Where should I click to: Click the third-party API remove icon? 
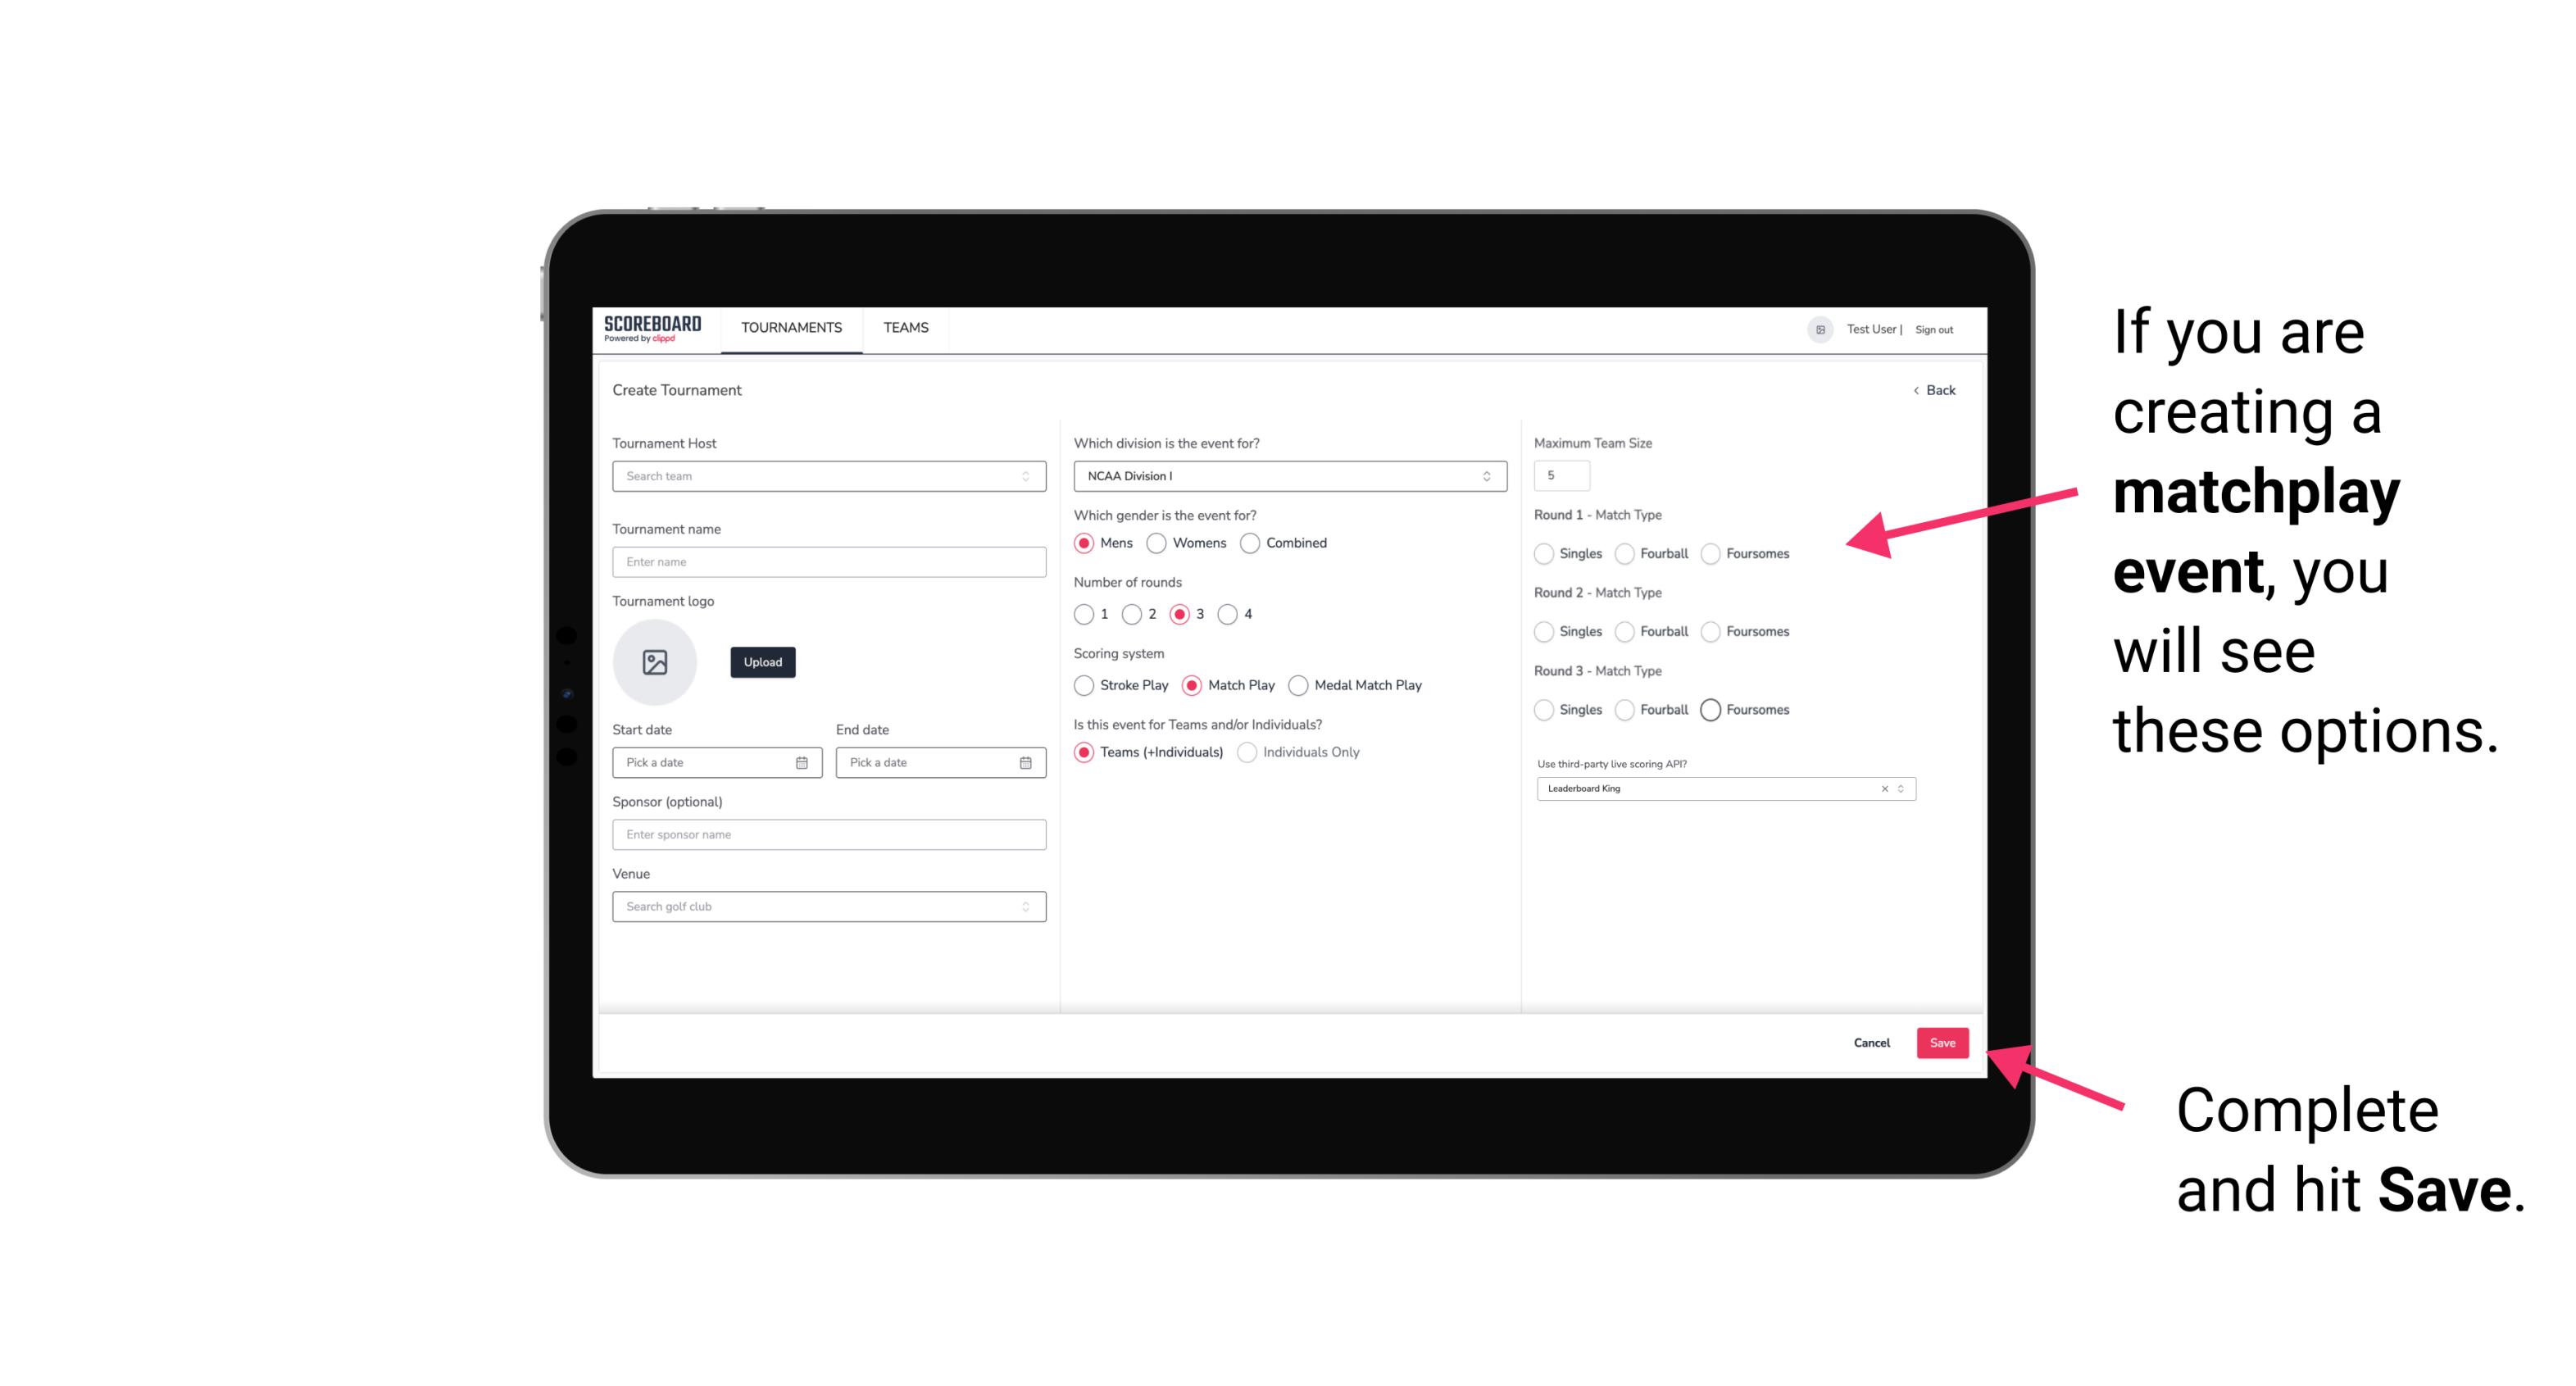point(1882,788)
